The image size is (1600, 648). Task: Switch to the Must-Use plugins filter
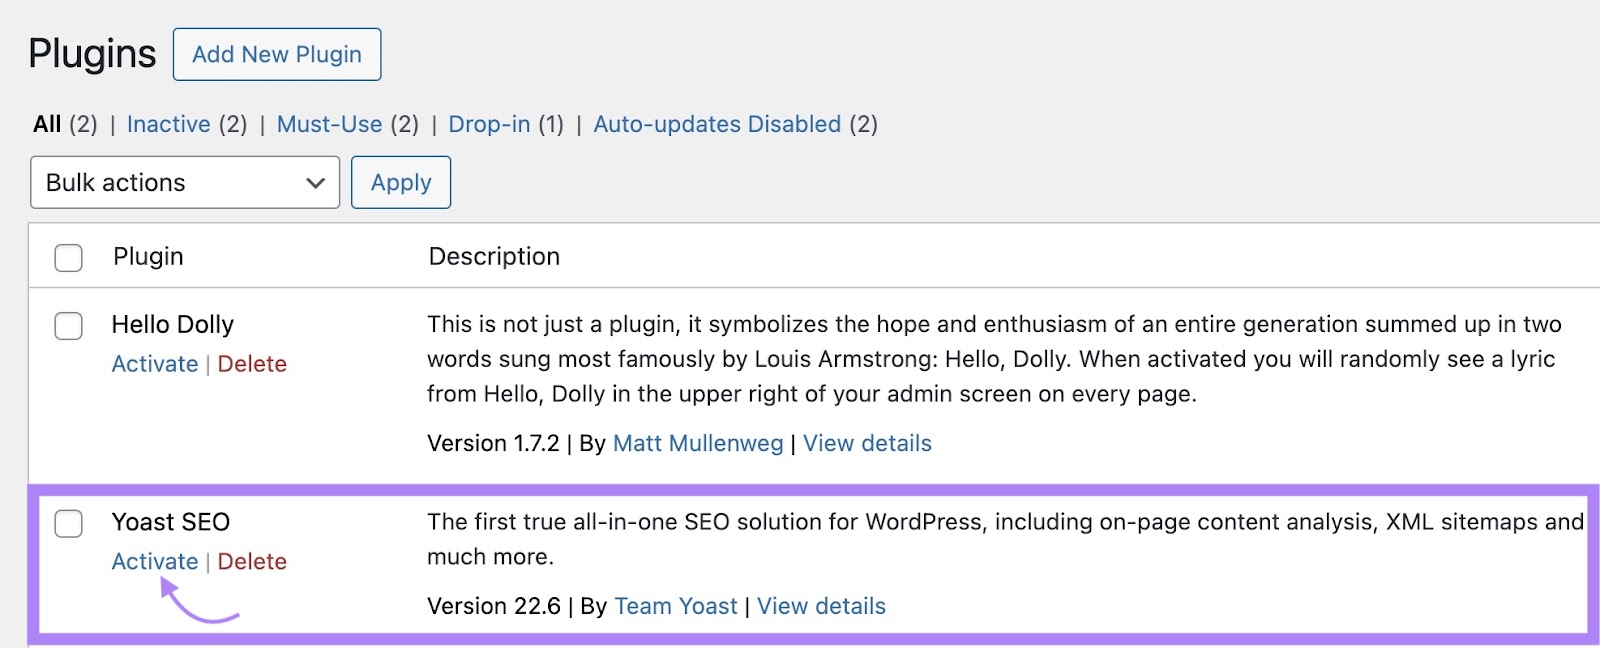coord(330,124)
